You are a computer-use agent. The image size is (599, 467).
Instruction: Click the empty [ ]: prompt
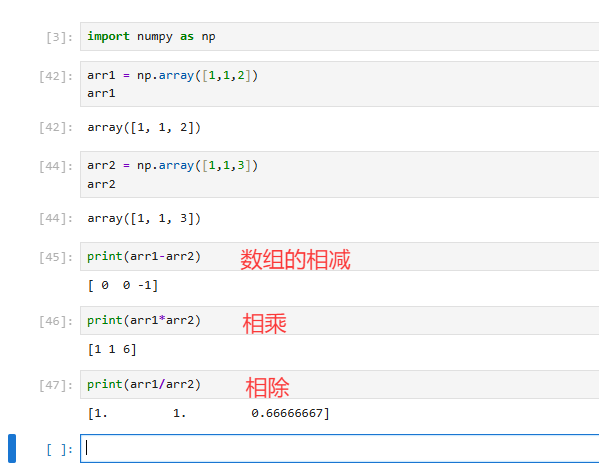pos(59,450)
